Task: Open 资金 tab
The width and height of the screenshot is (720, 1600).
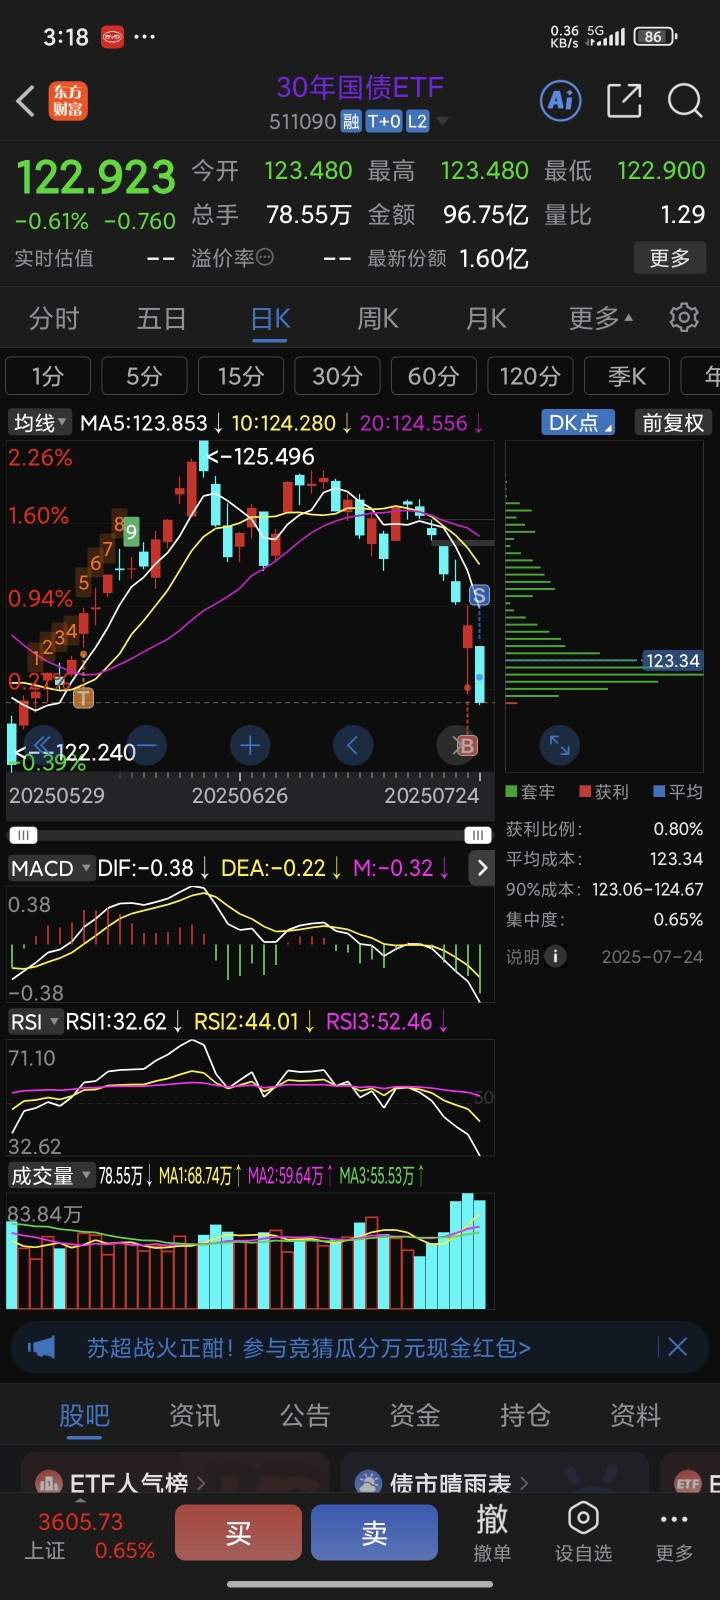Action: click(415, 1415)
